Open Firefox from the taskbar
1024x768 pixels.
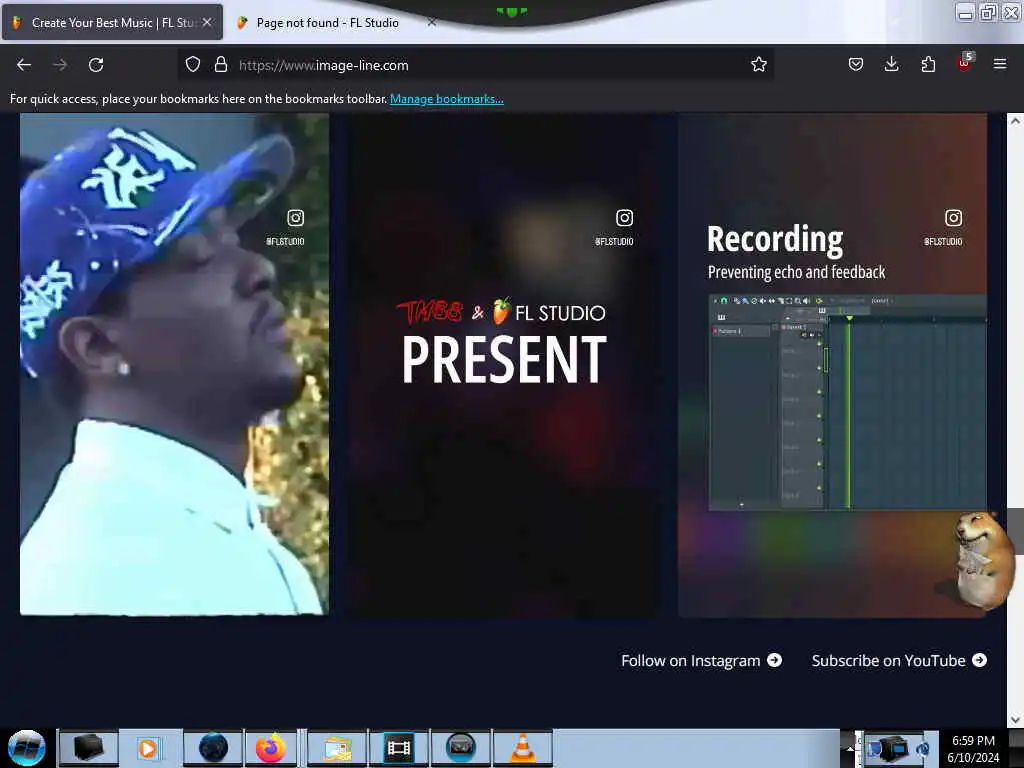[270, 748]
